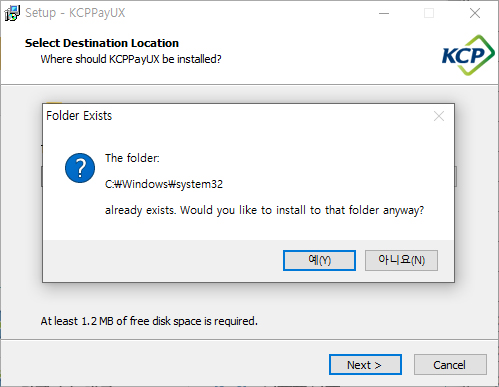Viewport: 499px width, 387px height.
Task: Select the C:\Windows\system32 path text
Action: [164, 184]
